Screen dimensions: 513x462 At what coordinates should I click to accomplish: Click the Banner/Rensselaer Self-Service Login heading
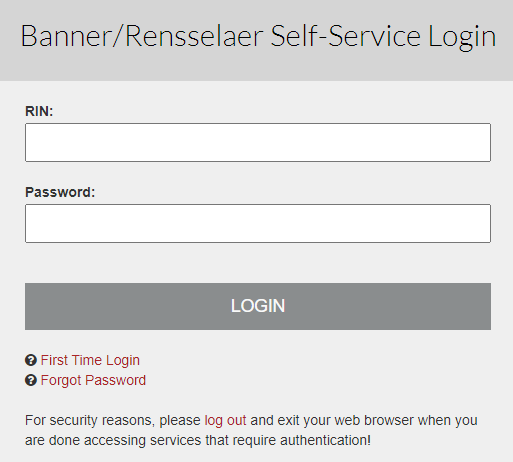click(258, 36)
